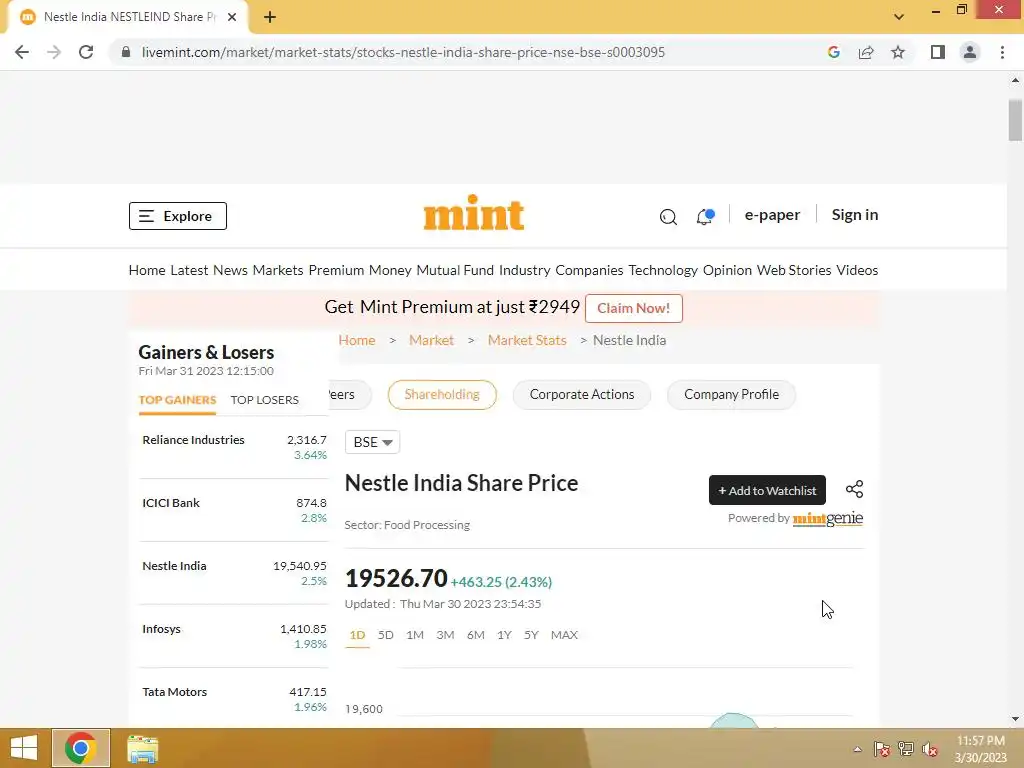
Task: Open Latest News menu item
Action: (x=209, y=270)
